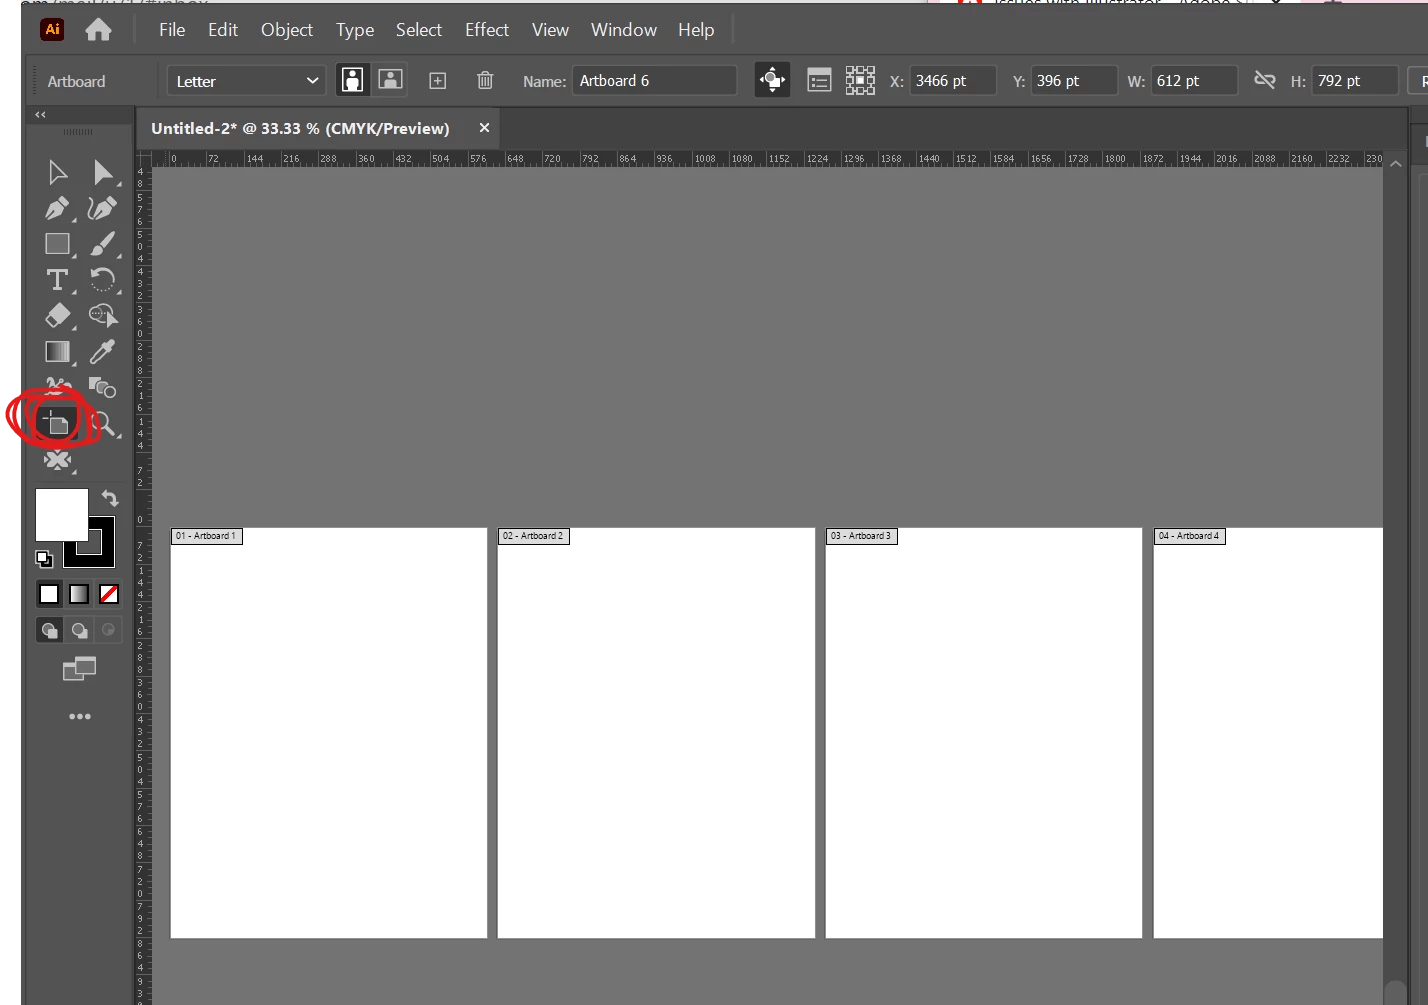Open the Edit menu
Image resolution: width=1428 pixels, height=1005 pixels.
coord(223,30)
